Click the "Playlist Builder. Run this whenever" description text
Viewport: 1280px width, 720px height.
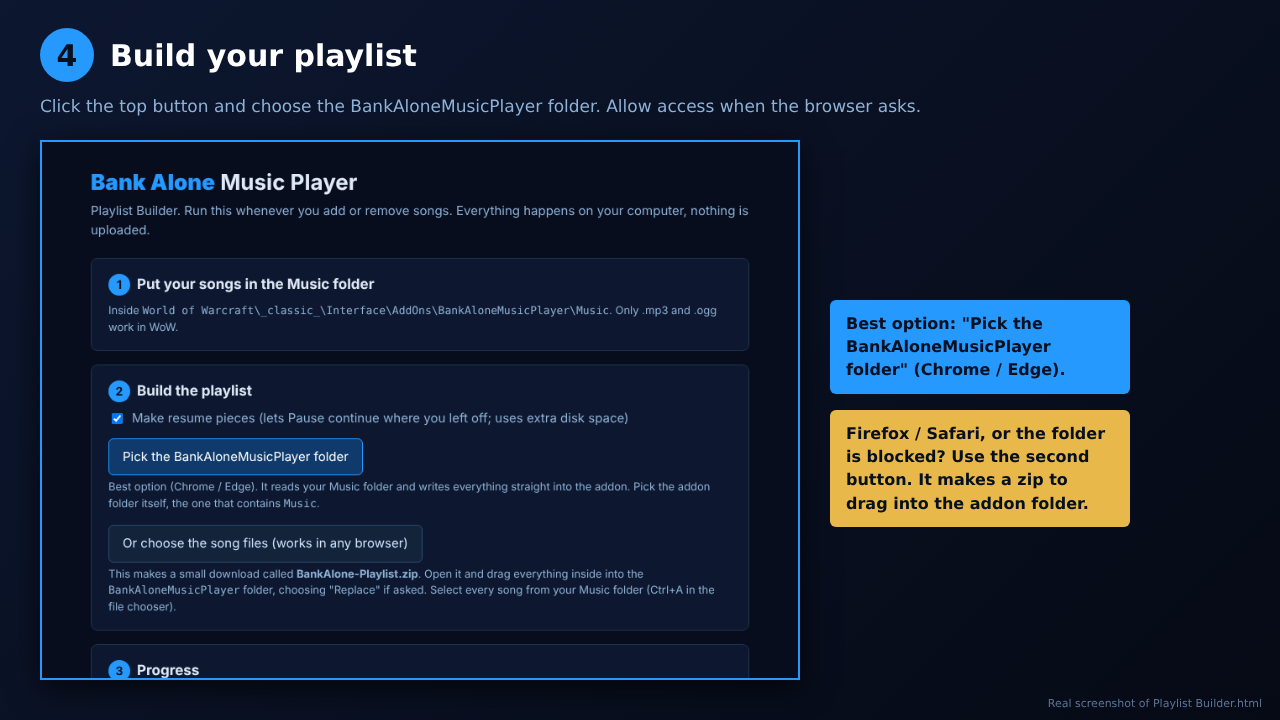coord(419,220)
